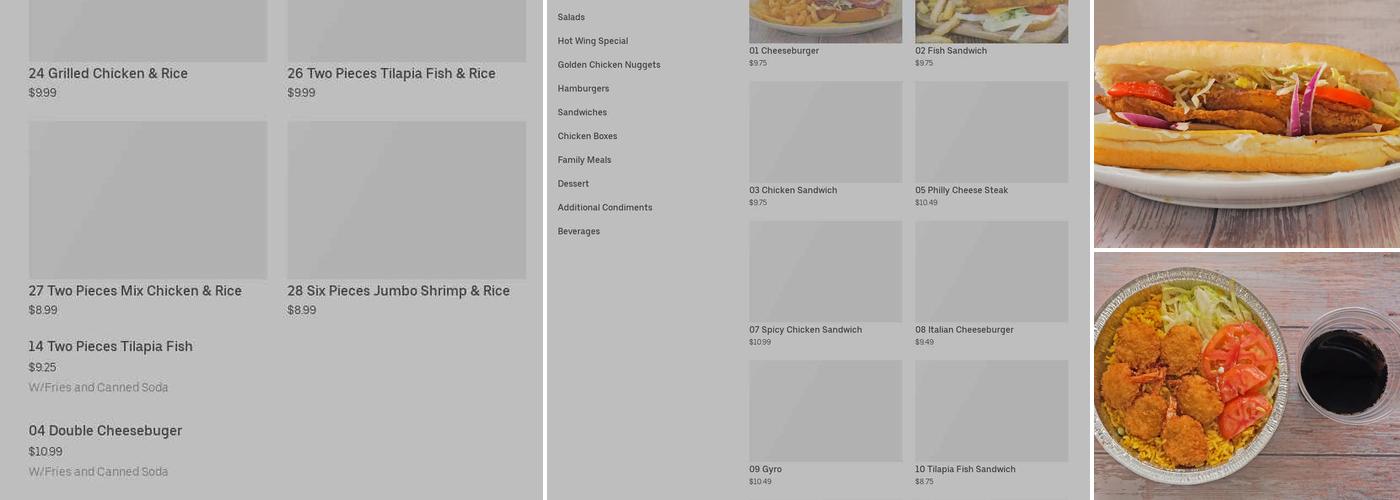
Task: Select the Family Meals category
Action: (584, 160)
